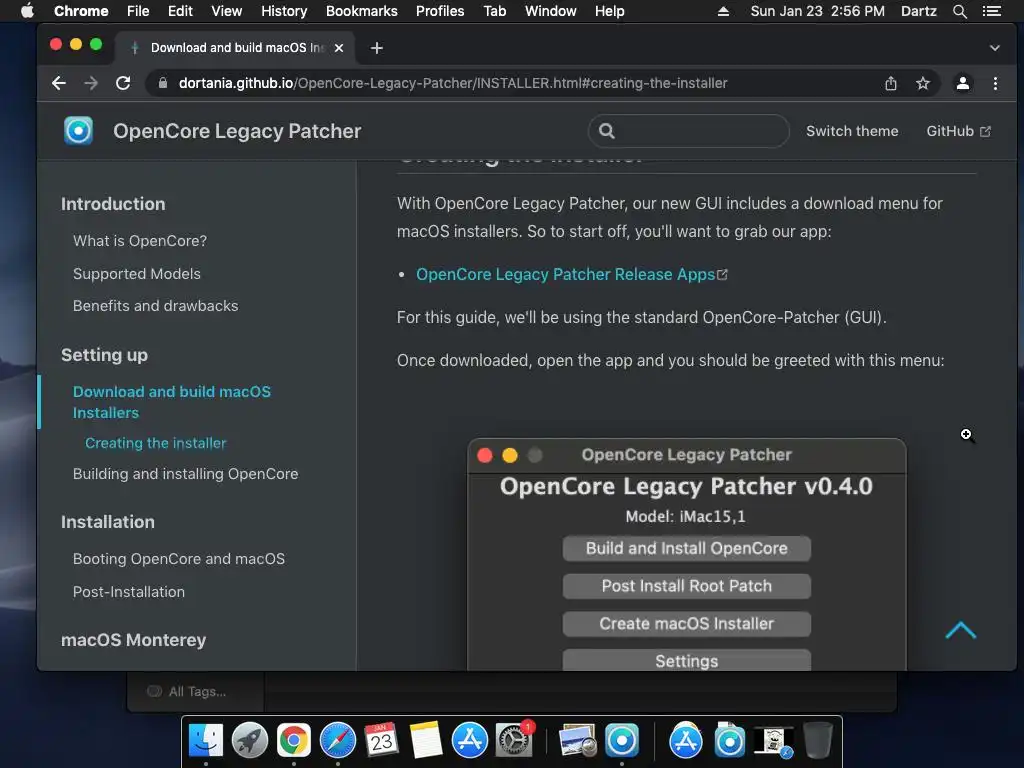
Task: Open a new tab with plus button
Action: [x=377, y=48]
